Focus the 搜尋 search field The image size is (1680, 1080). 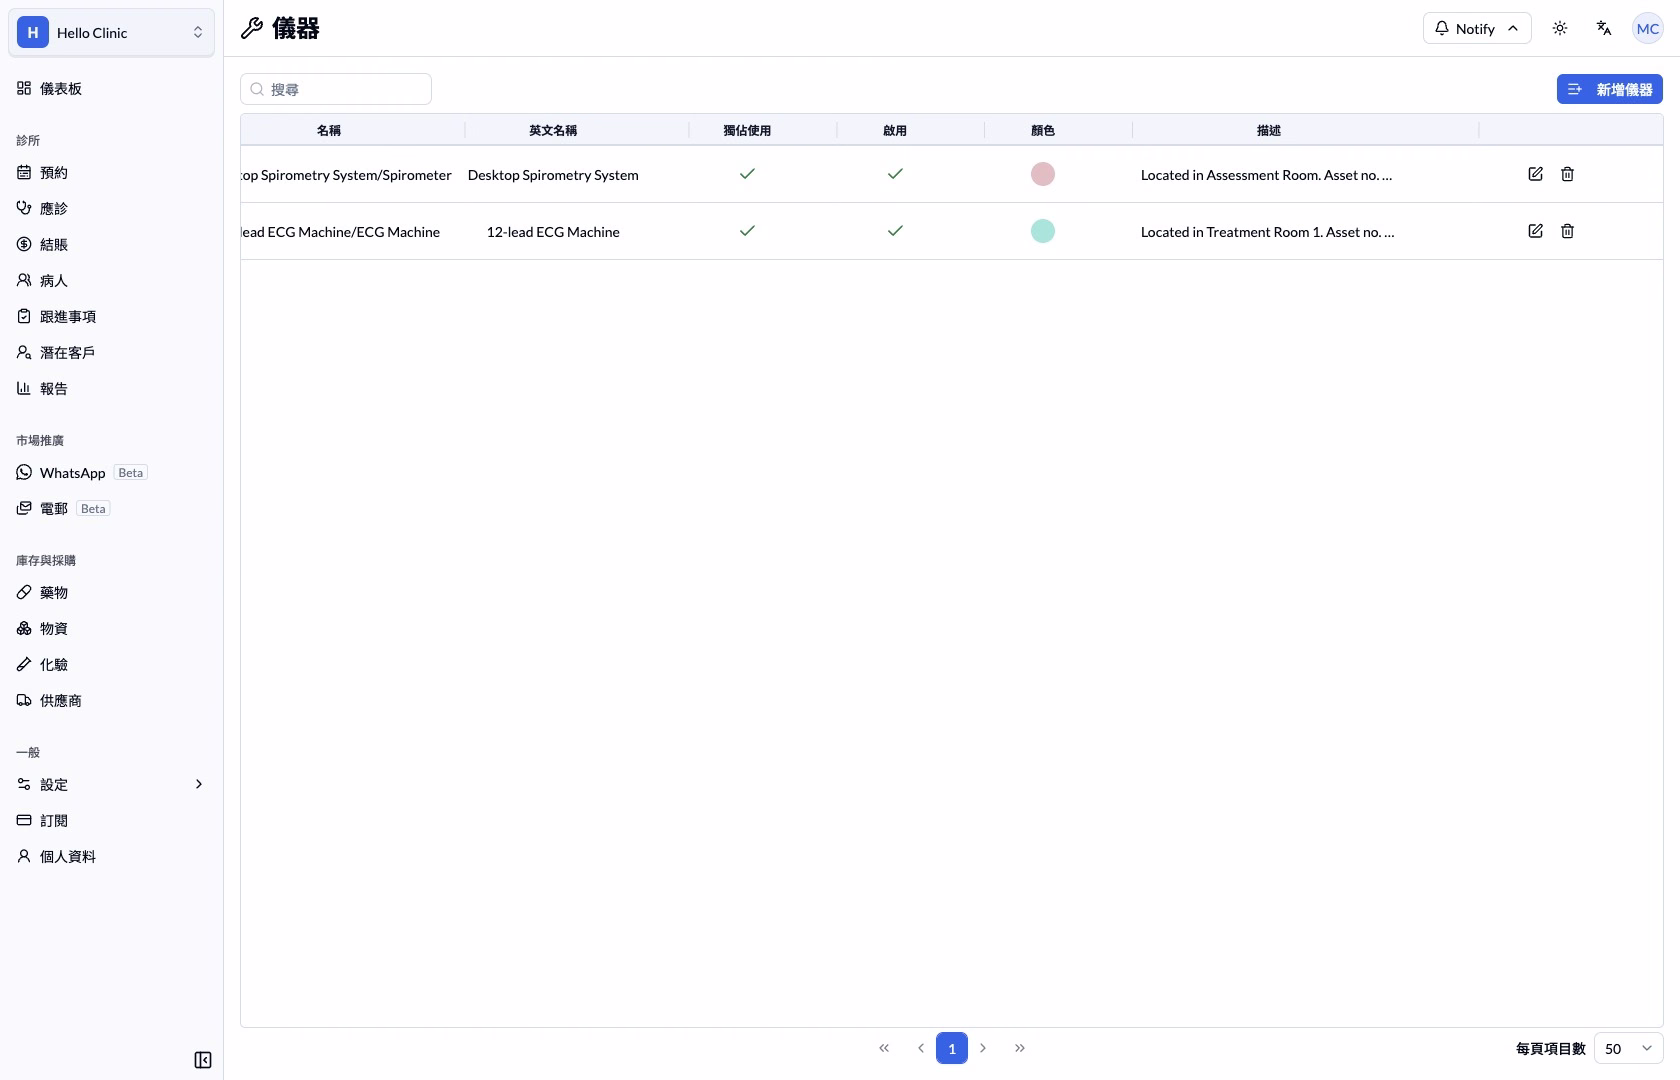[x=336, y=89]
